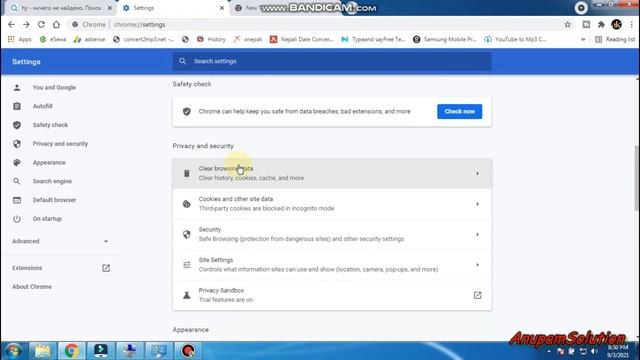Open the Samsung Mobile bookmark
This screenshot has width=640, height=360.
(444, 39)
